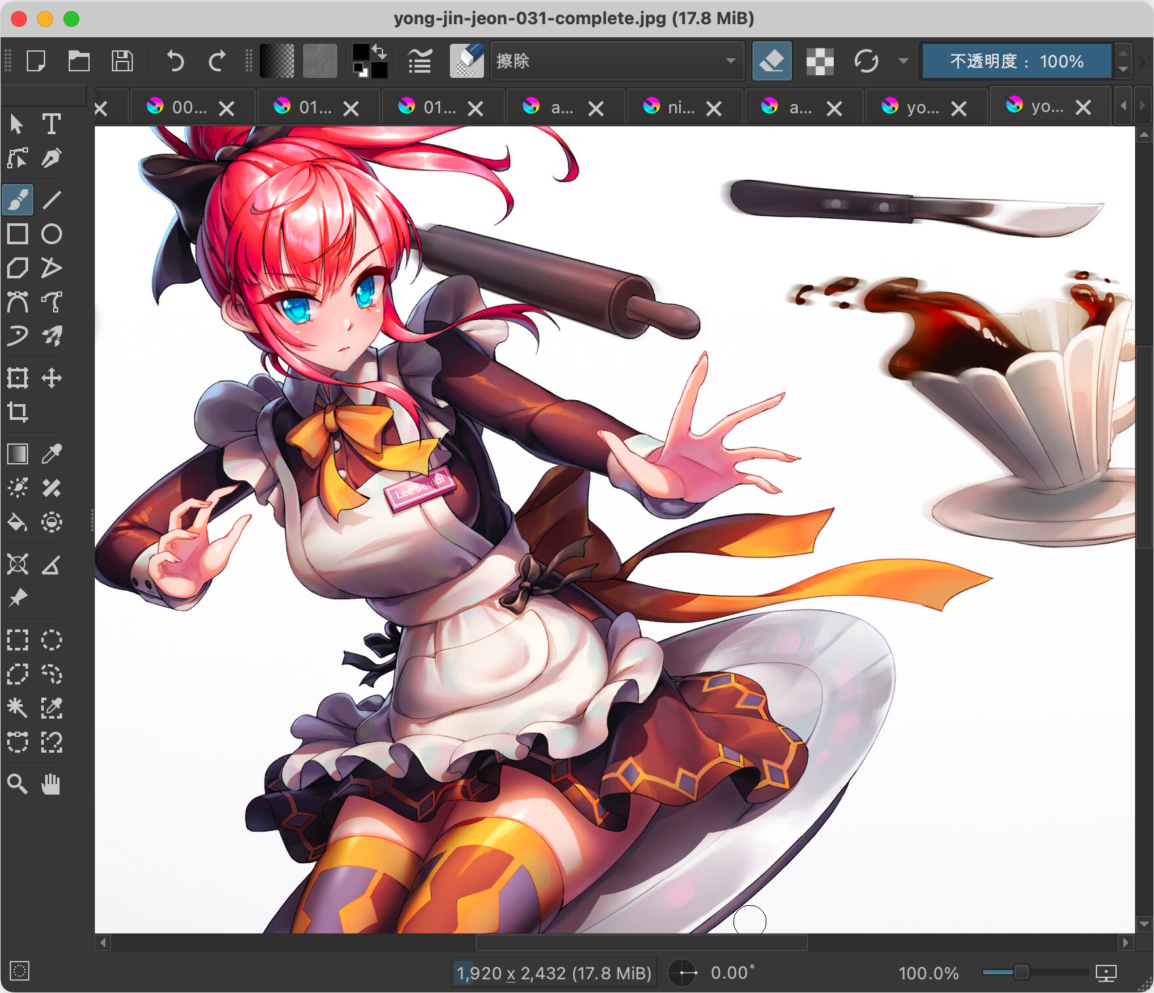
Task: Expand arrow next to reload preset
Action: tap(903, 60)
